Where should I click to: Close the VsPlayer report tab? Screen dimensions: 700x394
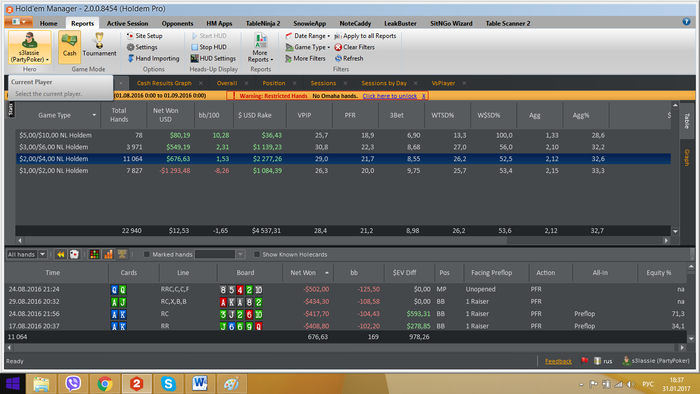(464, 83)
